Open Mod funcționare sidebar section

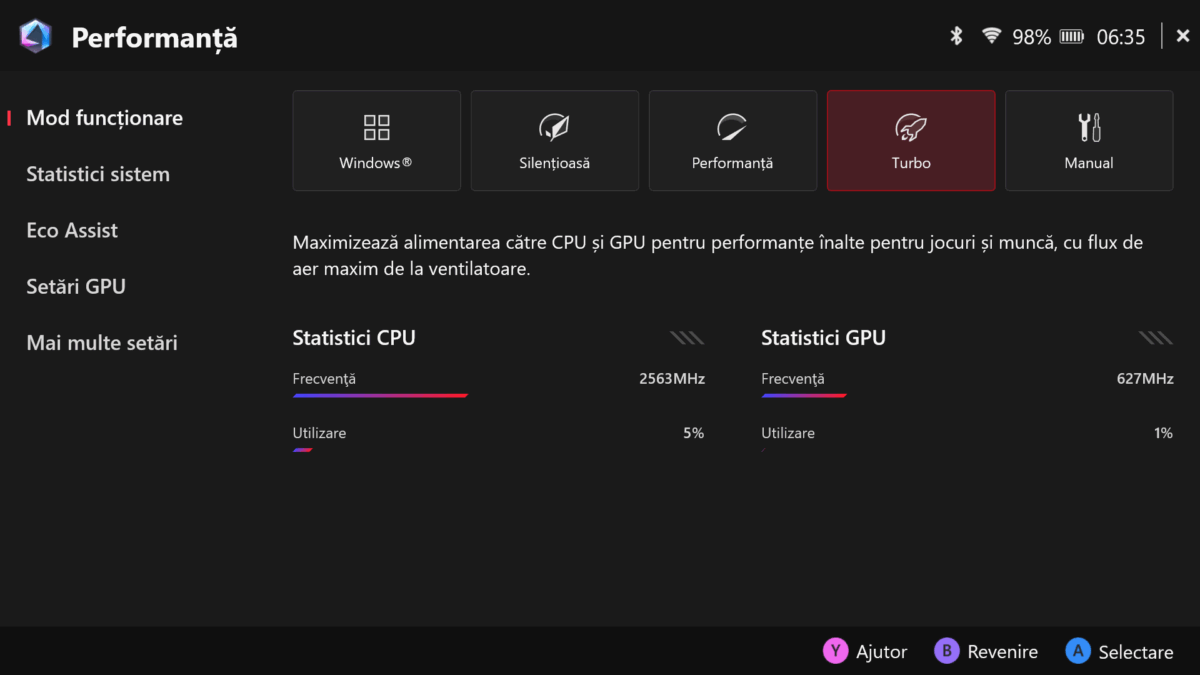pyautogui.click(x=104, y=118)
